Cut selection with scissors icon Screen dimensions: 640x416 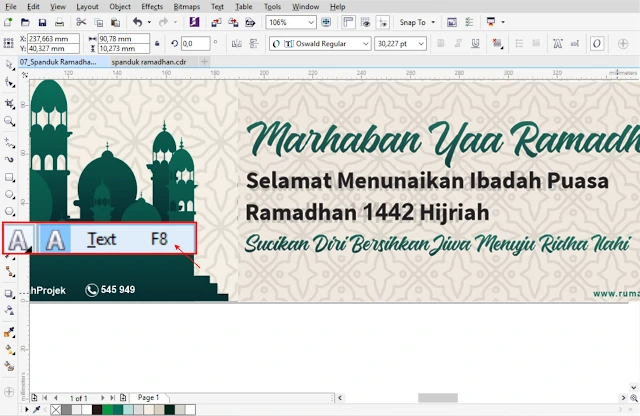tap(81, 22)
